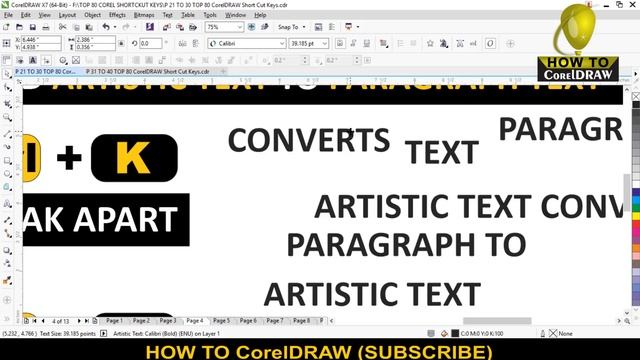Select the Drop Shadow tool in toolbox
Image resolution: width=640 pixels, height=360 pixels.
click(7, 250)
